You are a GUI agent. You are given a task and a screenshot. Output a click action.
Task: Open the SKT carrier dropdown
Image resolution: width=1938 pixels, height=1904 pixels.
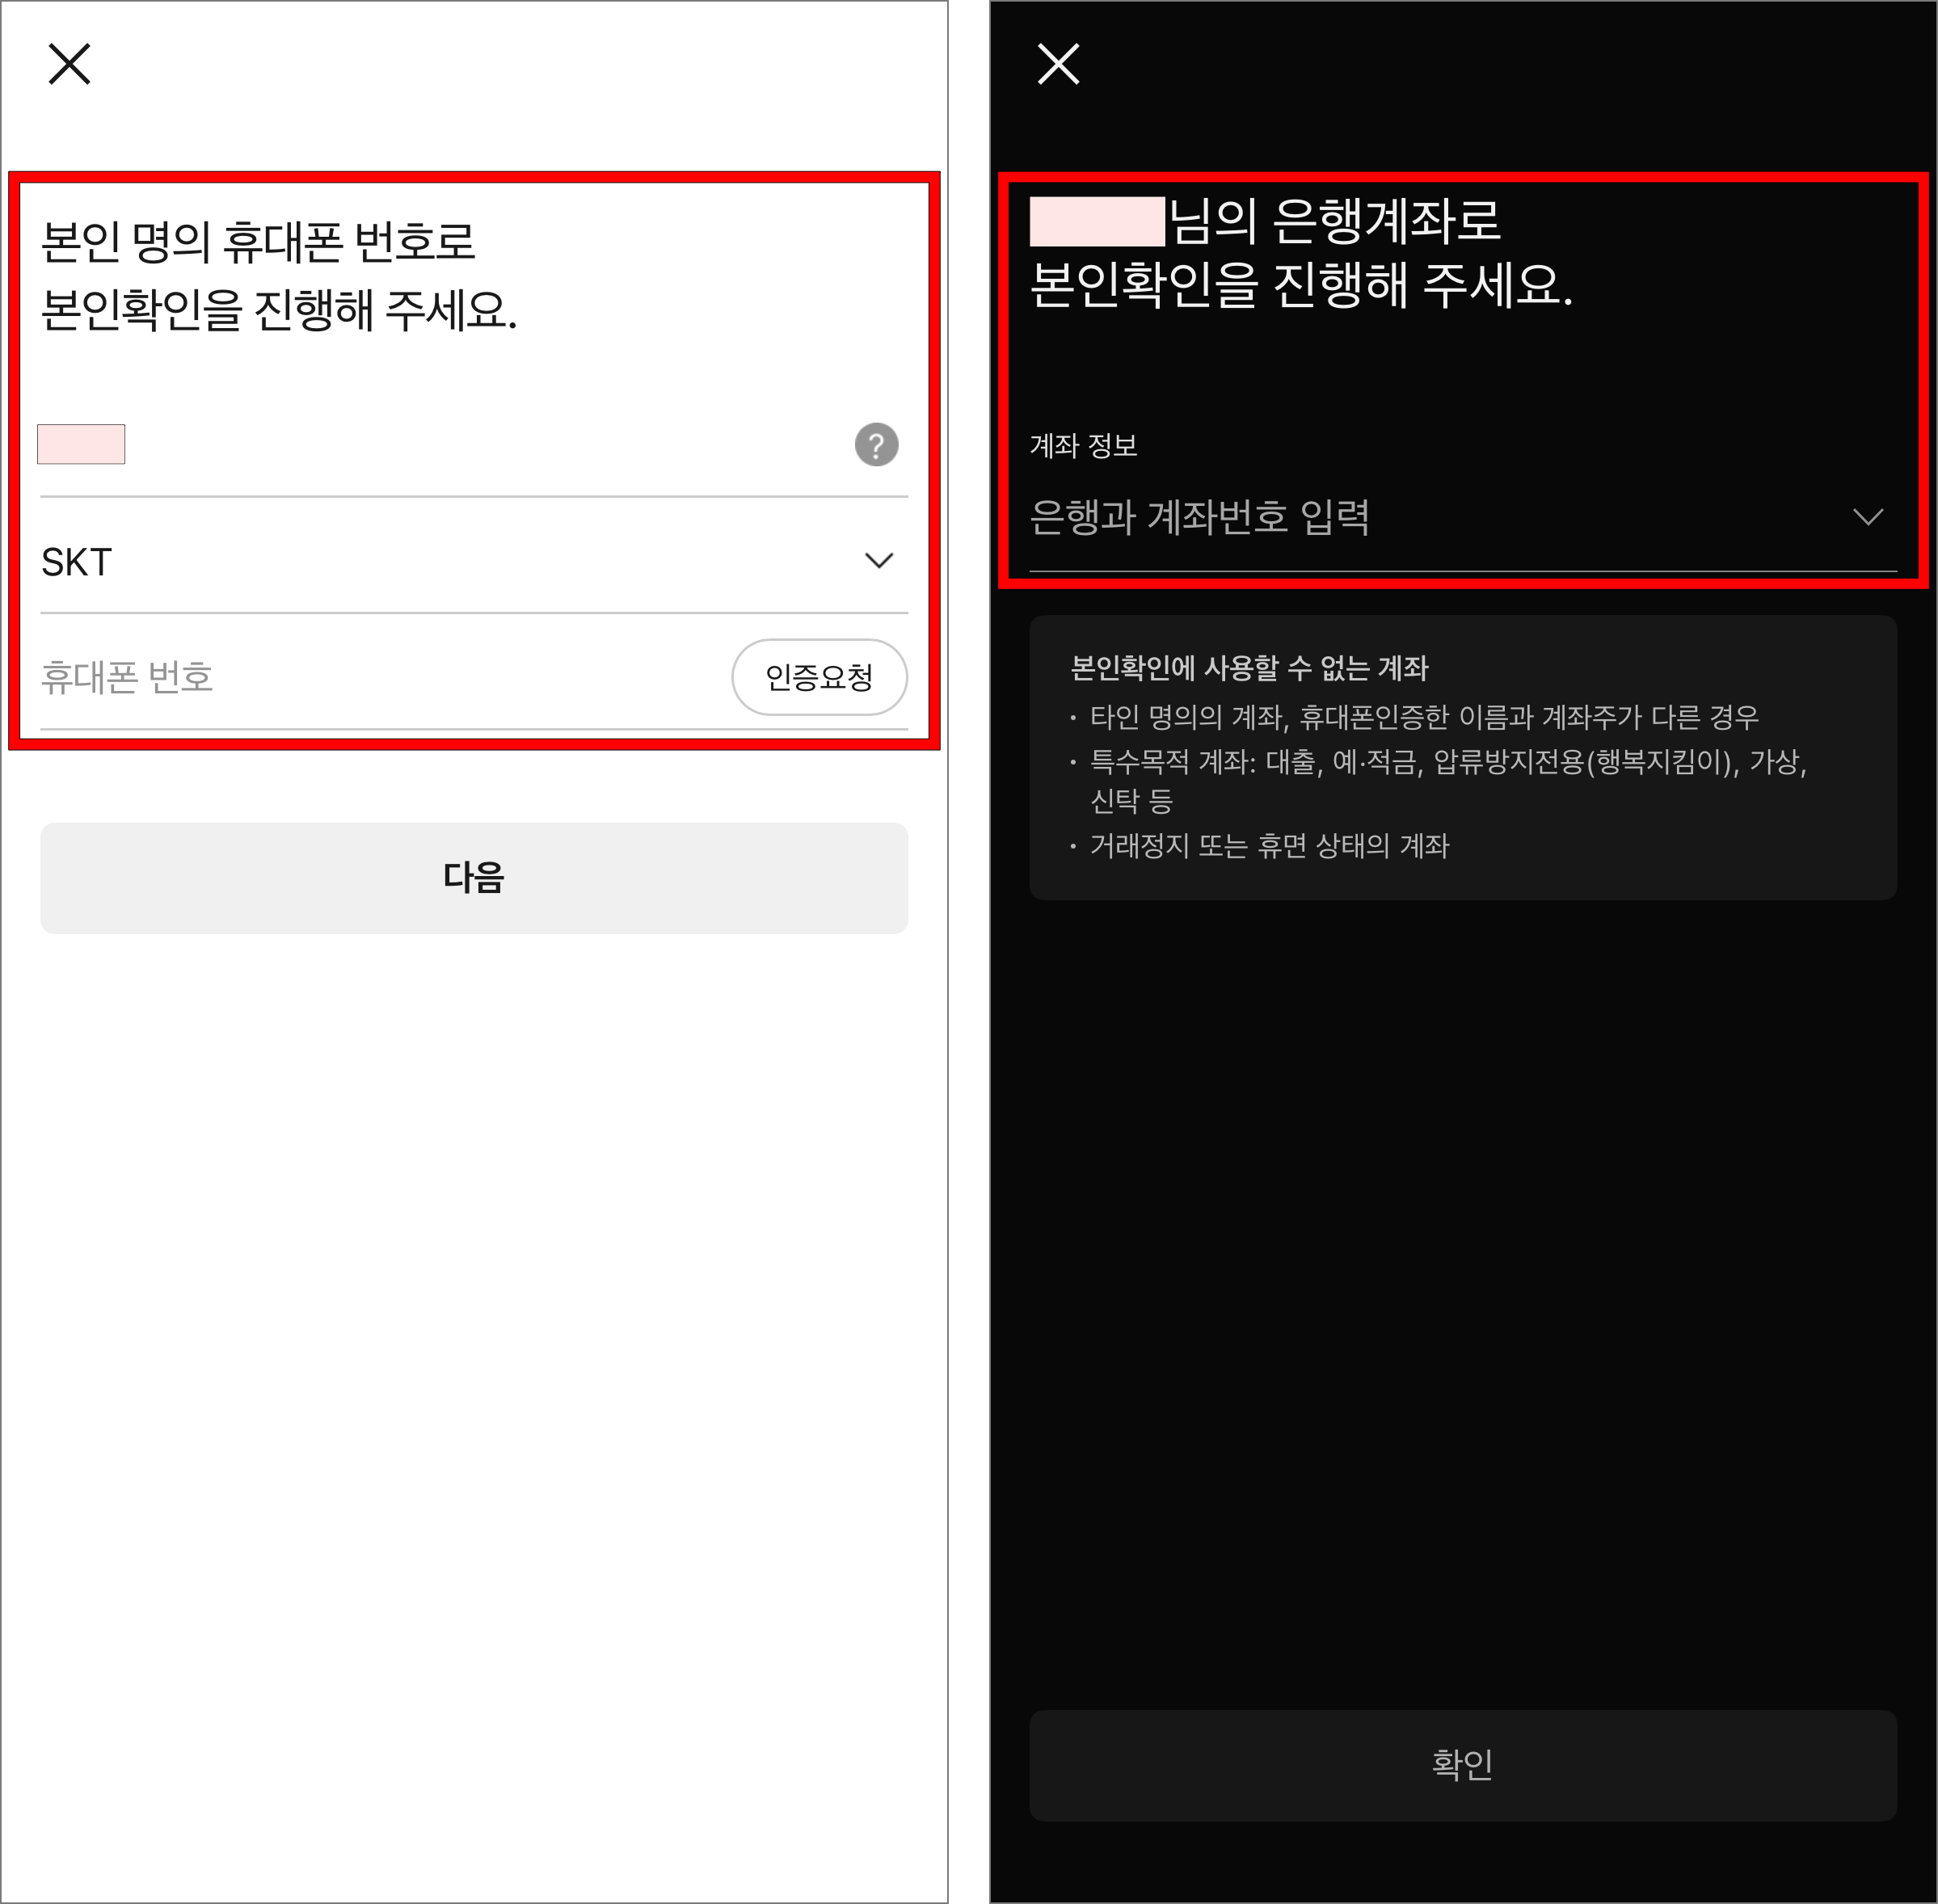470,561
